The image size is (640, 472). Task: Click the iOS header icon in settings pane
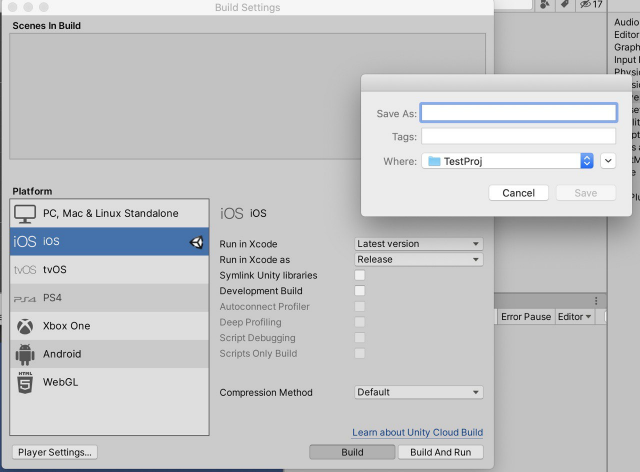pyautogui.click(x=231, y=214)
